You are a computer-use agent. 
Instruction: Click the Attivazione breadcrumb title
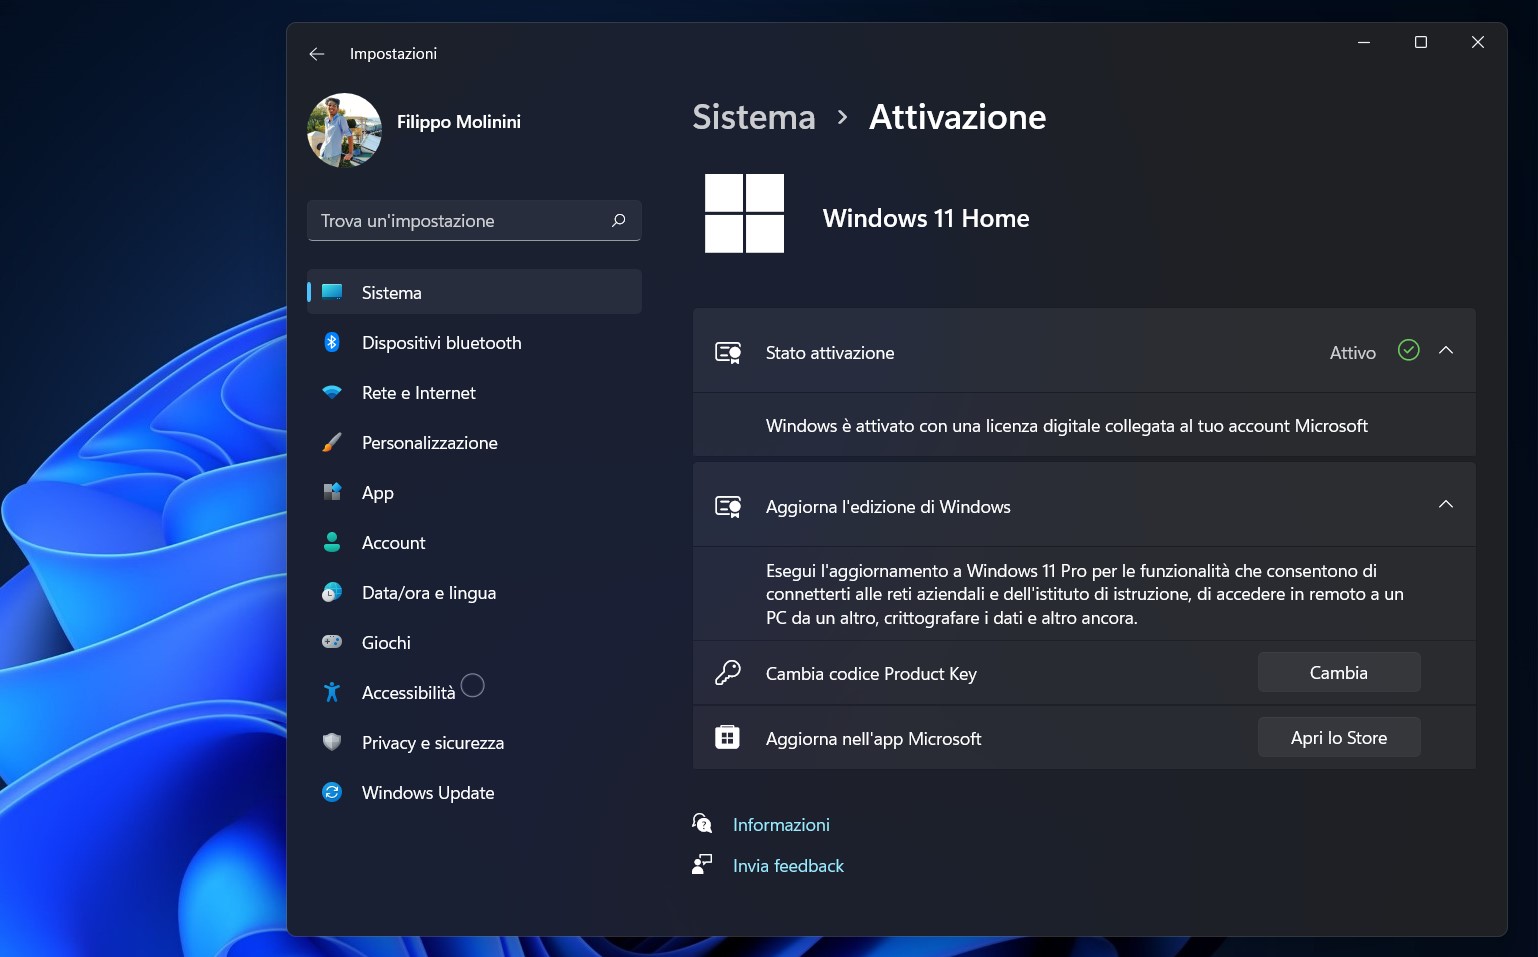click(x=957, y=118)
